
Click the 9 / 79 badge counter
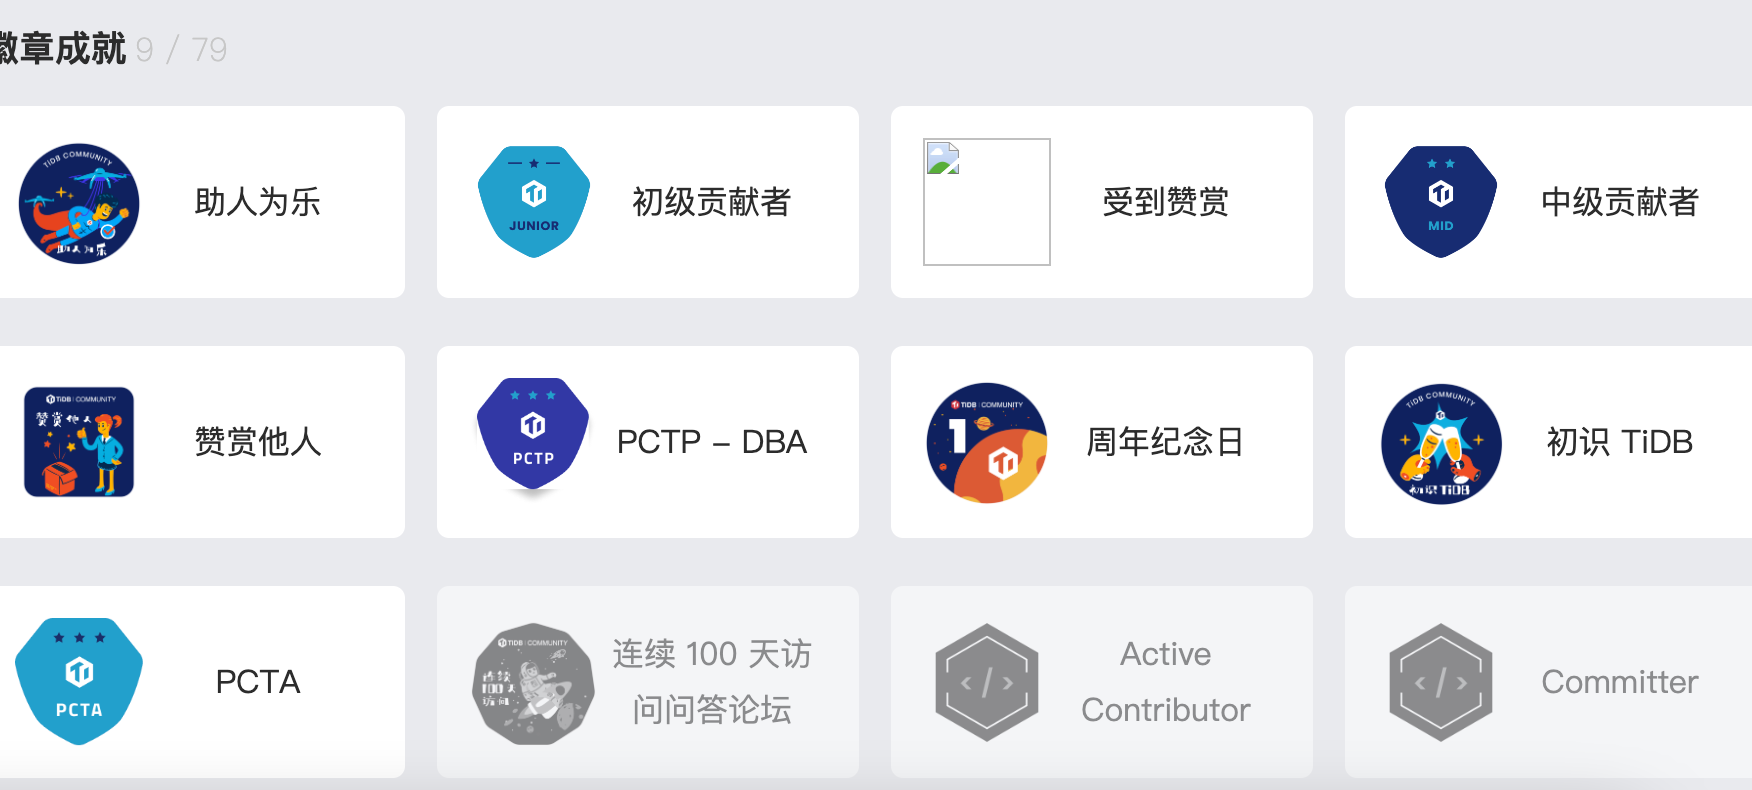point(182,50)
